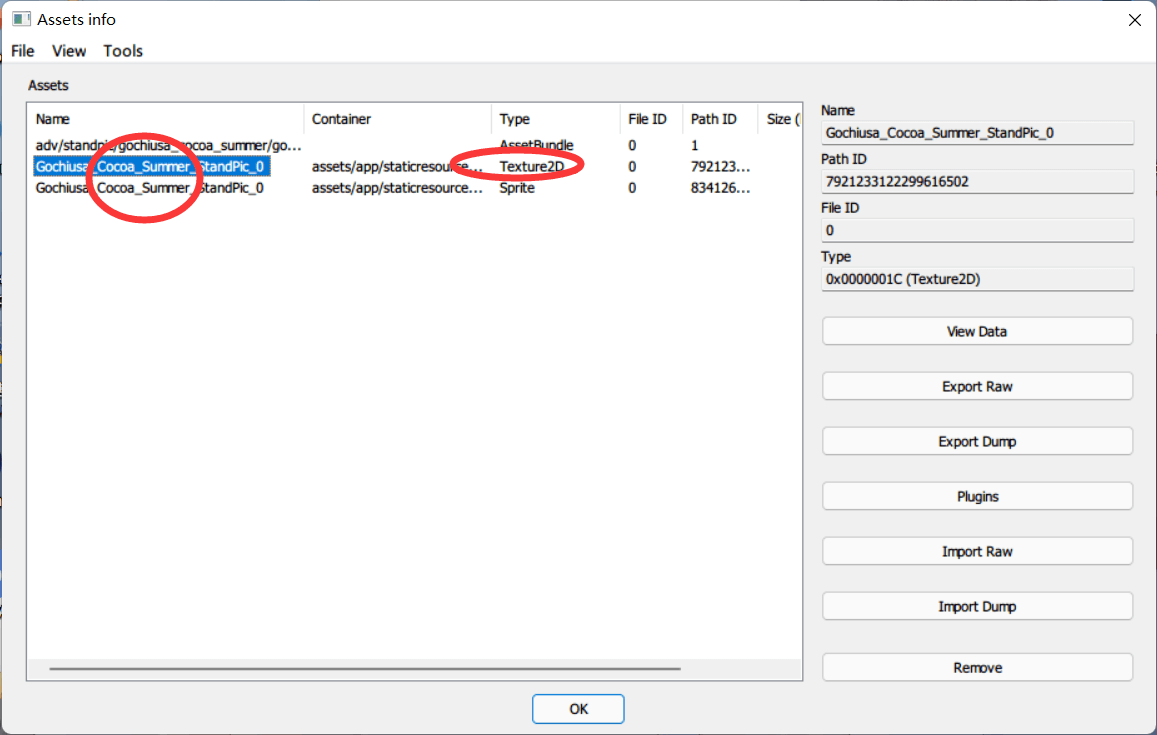
Task: Close the Assets info window
Action: [x=1135, y=20]
